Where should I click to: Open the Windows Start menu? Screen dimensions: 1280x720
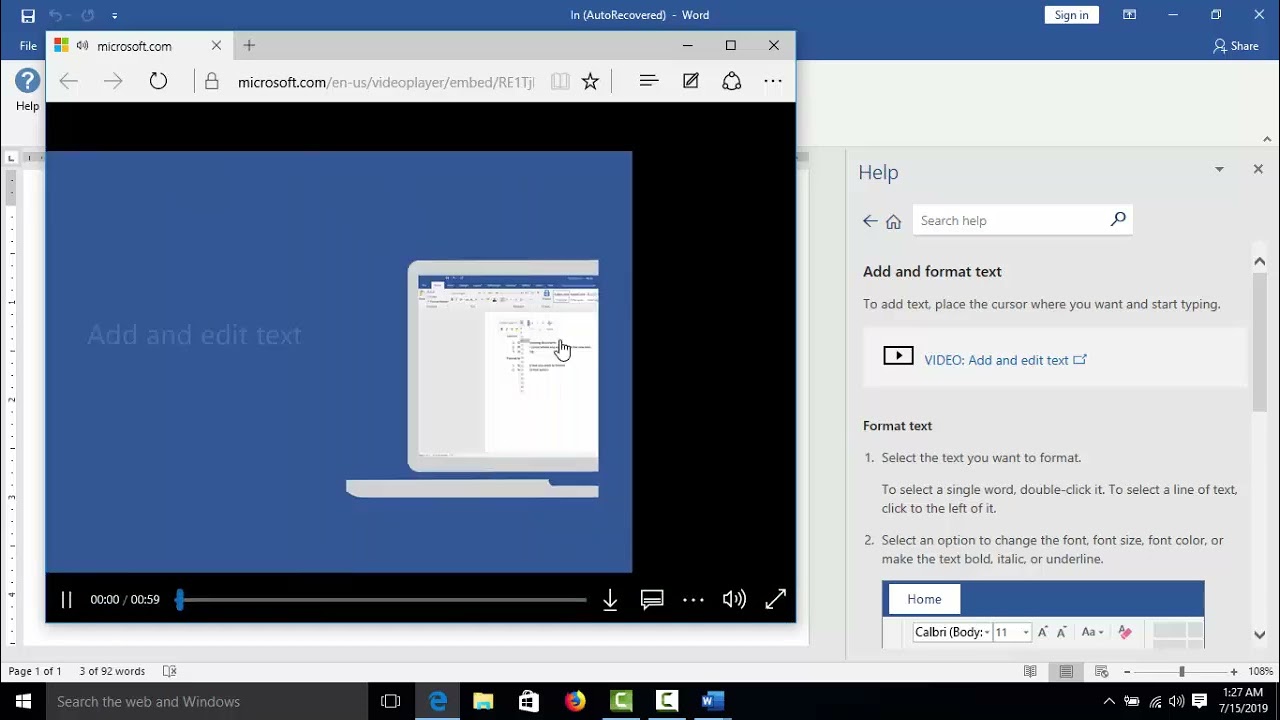[23, 701]
